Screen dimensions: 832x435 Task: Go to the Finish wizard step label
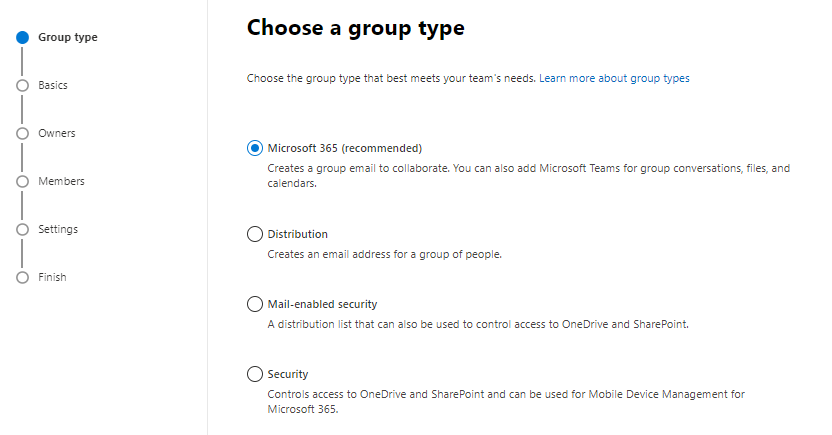[52, 277]
